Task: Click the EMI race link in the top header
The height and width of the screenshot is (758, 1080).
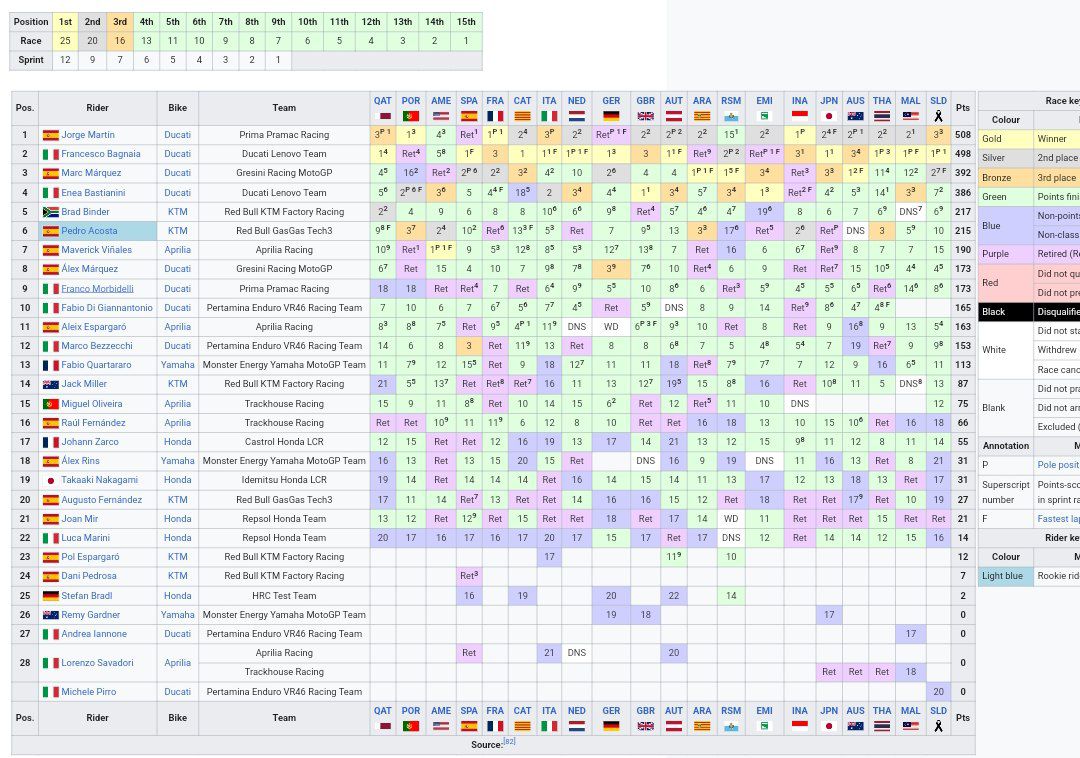Action: coord(764,101)
